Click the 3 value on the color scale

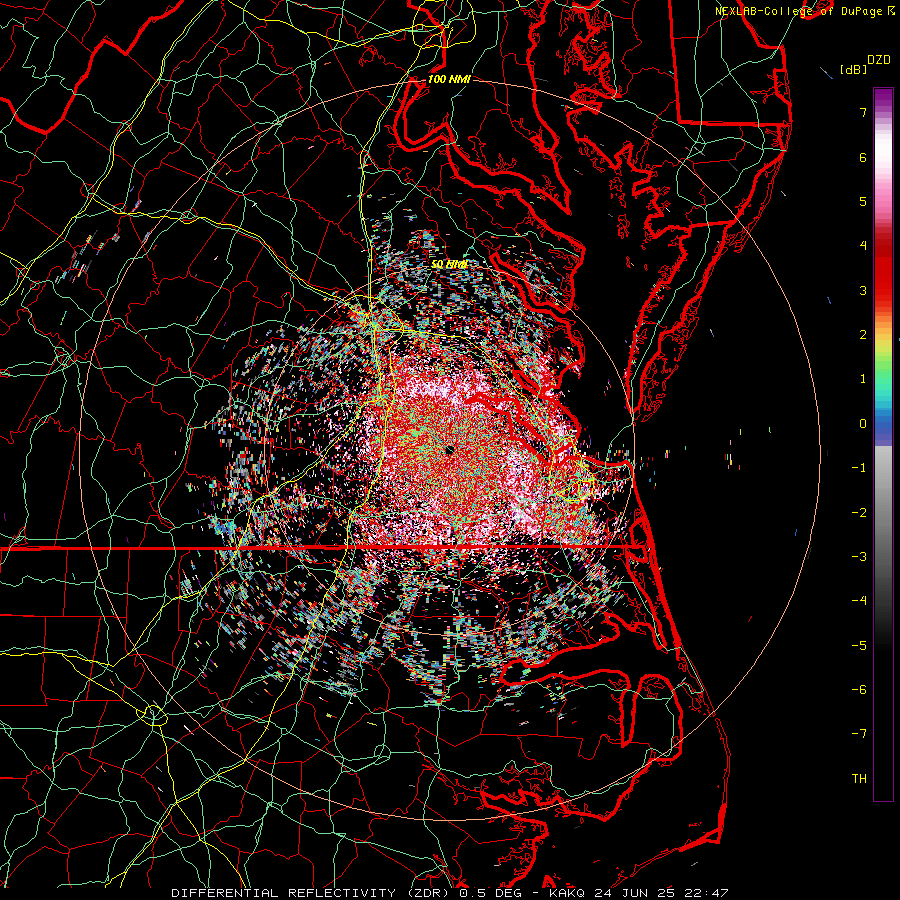863,290
